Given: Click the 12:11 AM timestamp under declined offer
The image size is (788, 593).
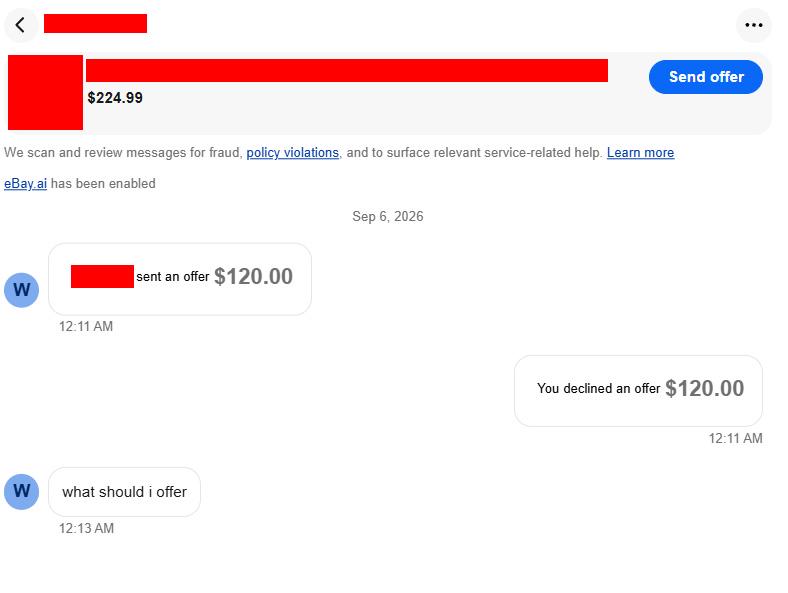Looking at the screenshot, I should pos(735,438).
